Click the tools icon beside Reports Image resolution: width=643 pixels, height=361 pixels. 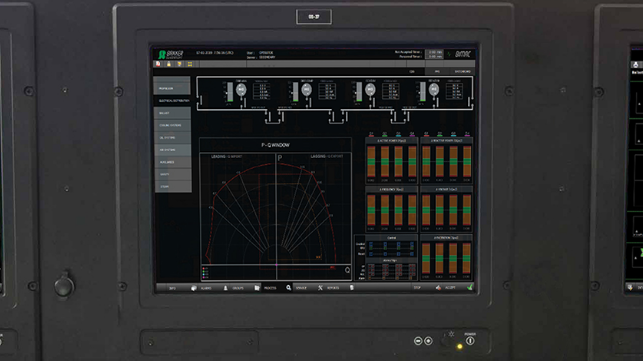[x=320, y=288]
